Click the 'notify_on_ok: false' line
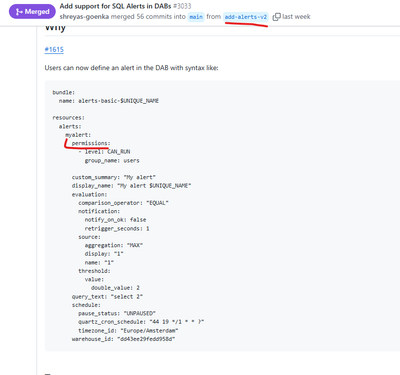The width and height of the screenshot is (400, 375). [x=115, y=220]
